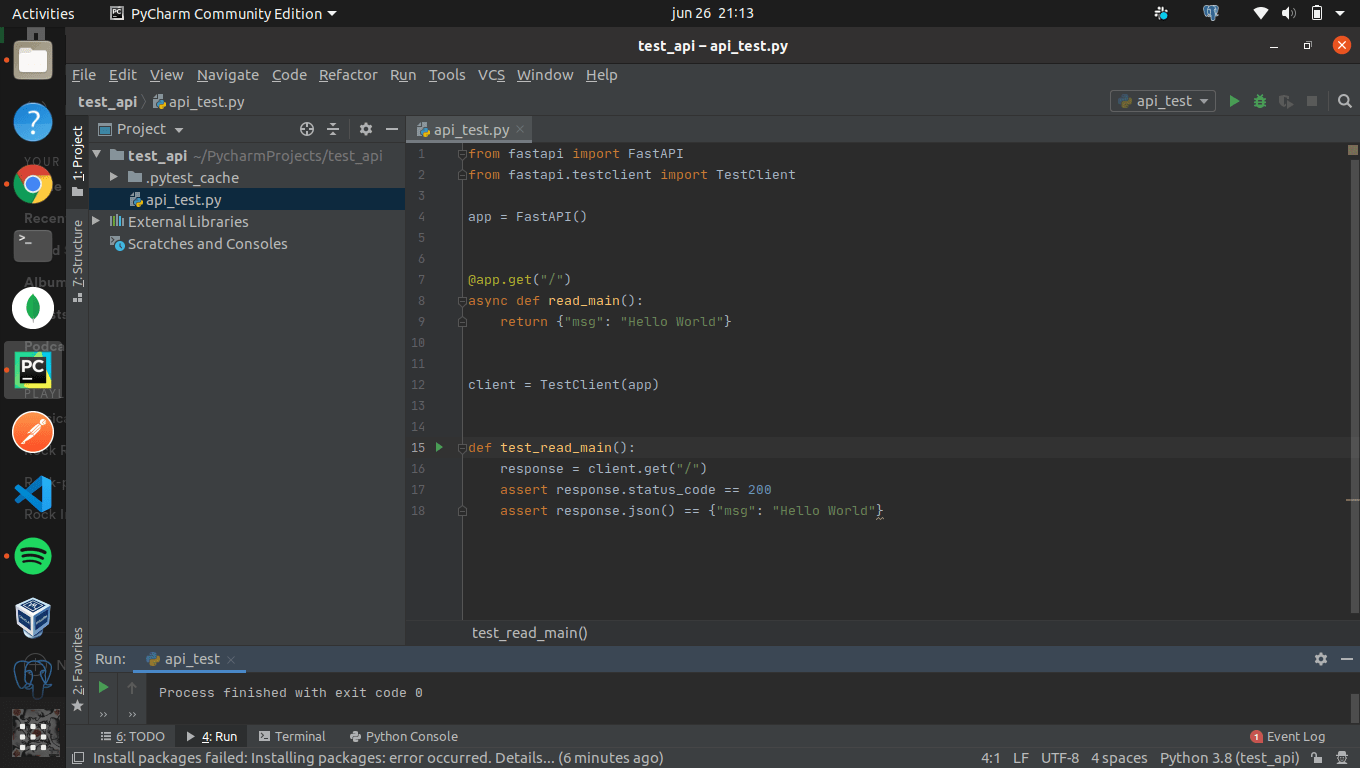Image resolution: width=1360 pixels, height=768 pixels.
Task: Click the PostgreSQL elephant tray icon
Action: coord(1211,13)
